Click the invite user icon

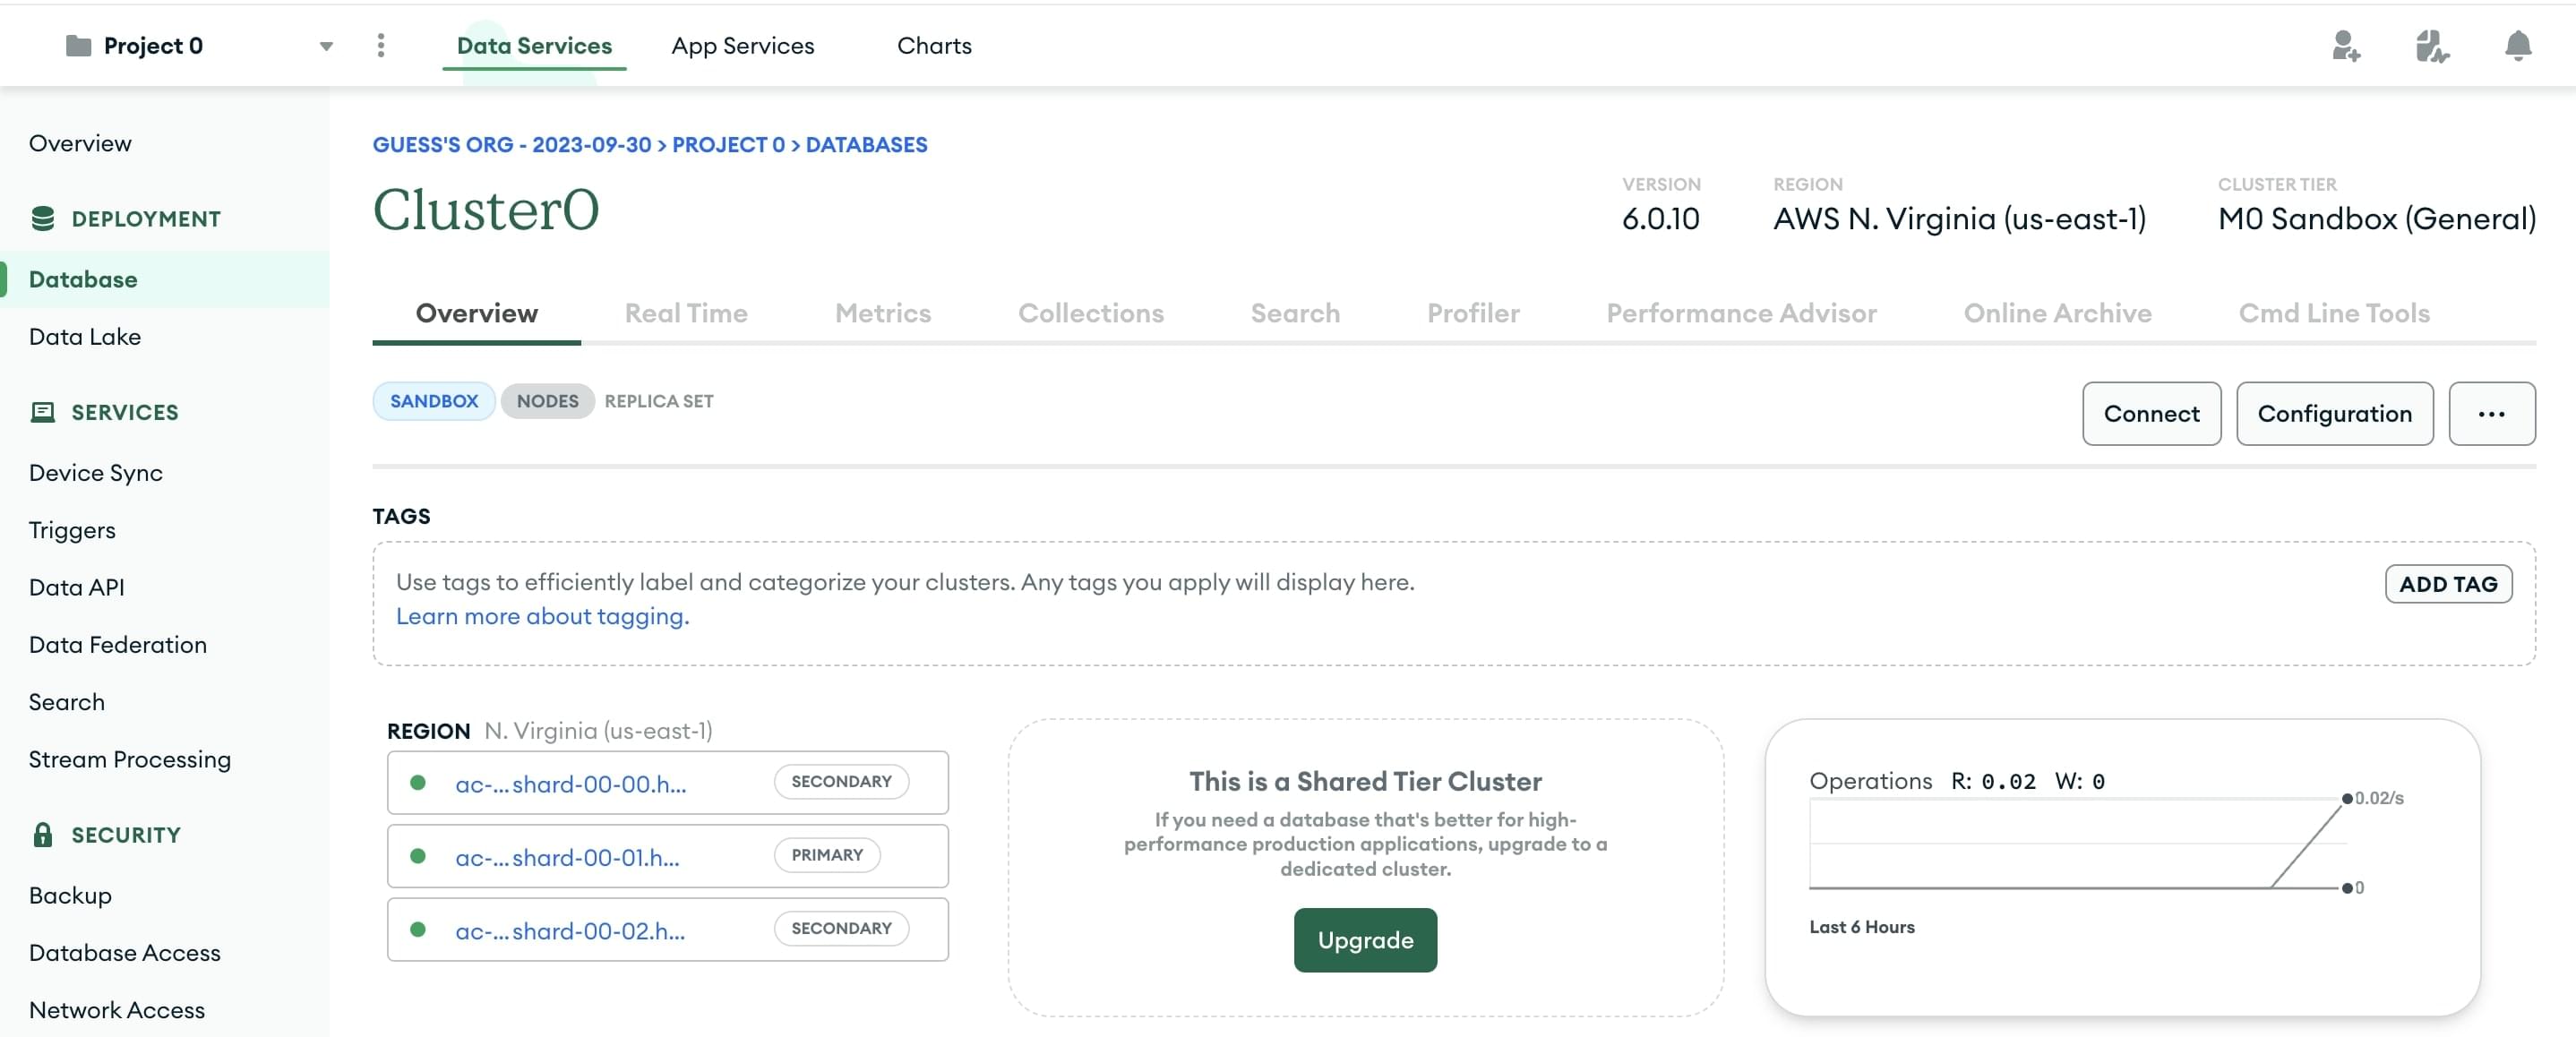pyautogui.click(x=2346, y=46)
